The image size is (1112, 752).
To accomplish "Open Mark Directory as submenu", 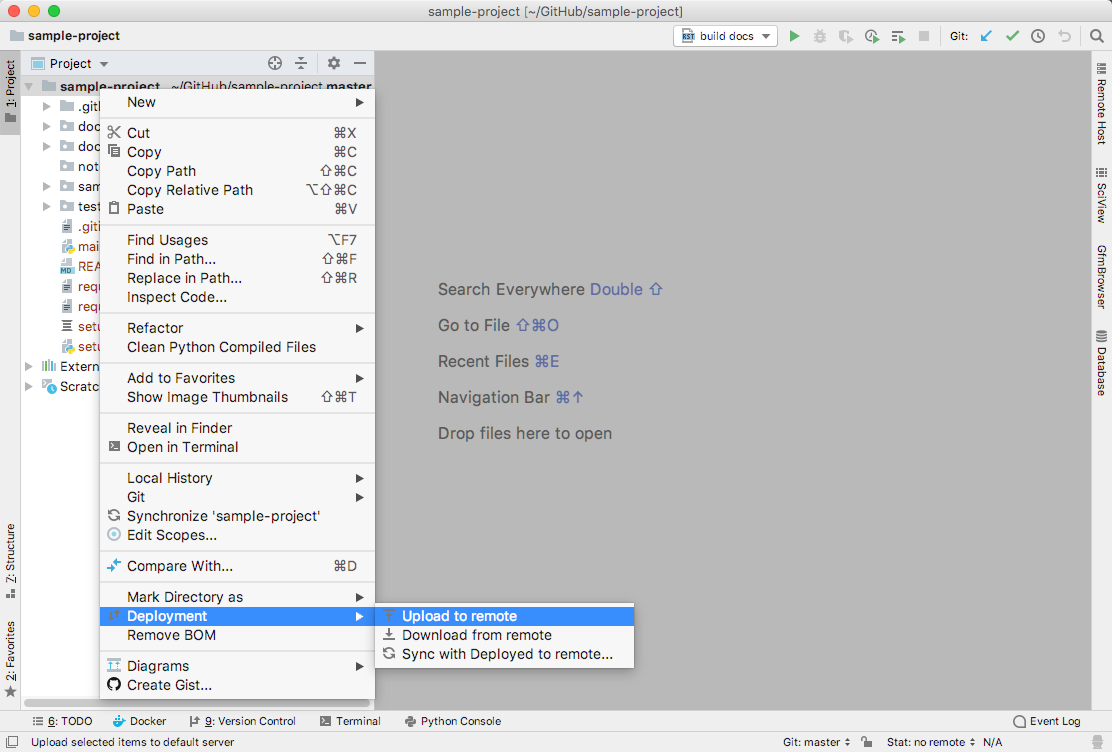I will (238, 597).
